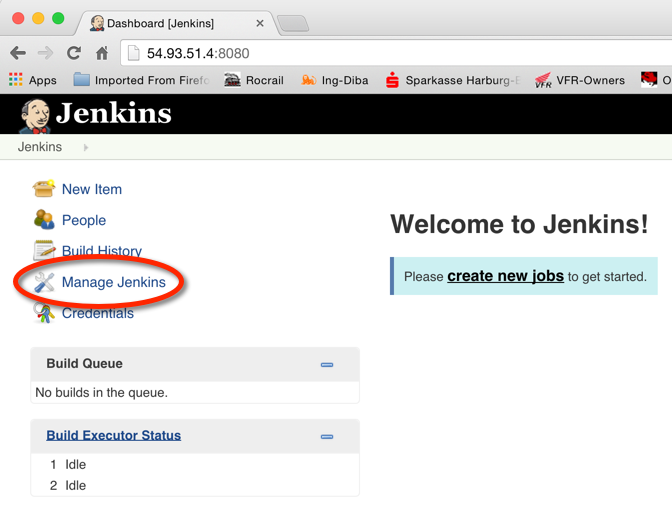672x511 pixels.
Task: Open the Ing-Diba bookmark
Action: [x=335, y=80]
